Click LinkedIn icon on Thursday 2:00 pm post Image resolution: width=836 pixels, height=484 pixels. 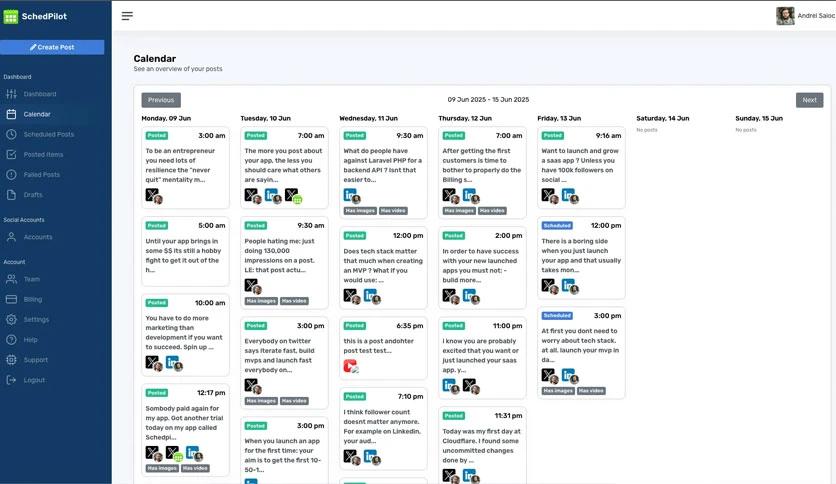coord(471,296)
